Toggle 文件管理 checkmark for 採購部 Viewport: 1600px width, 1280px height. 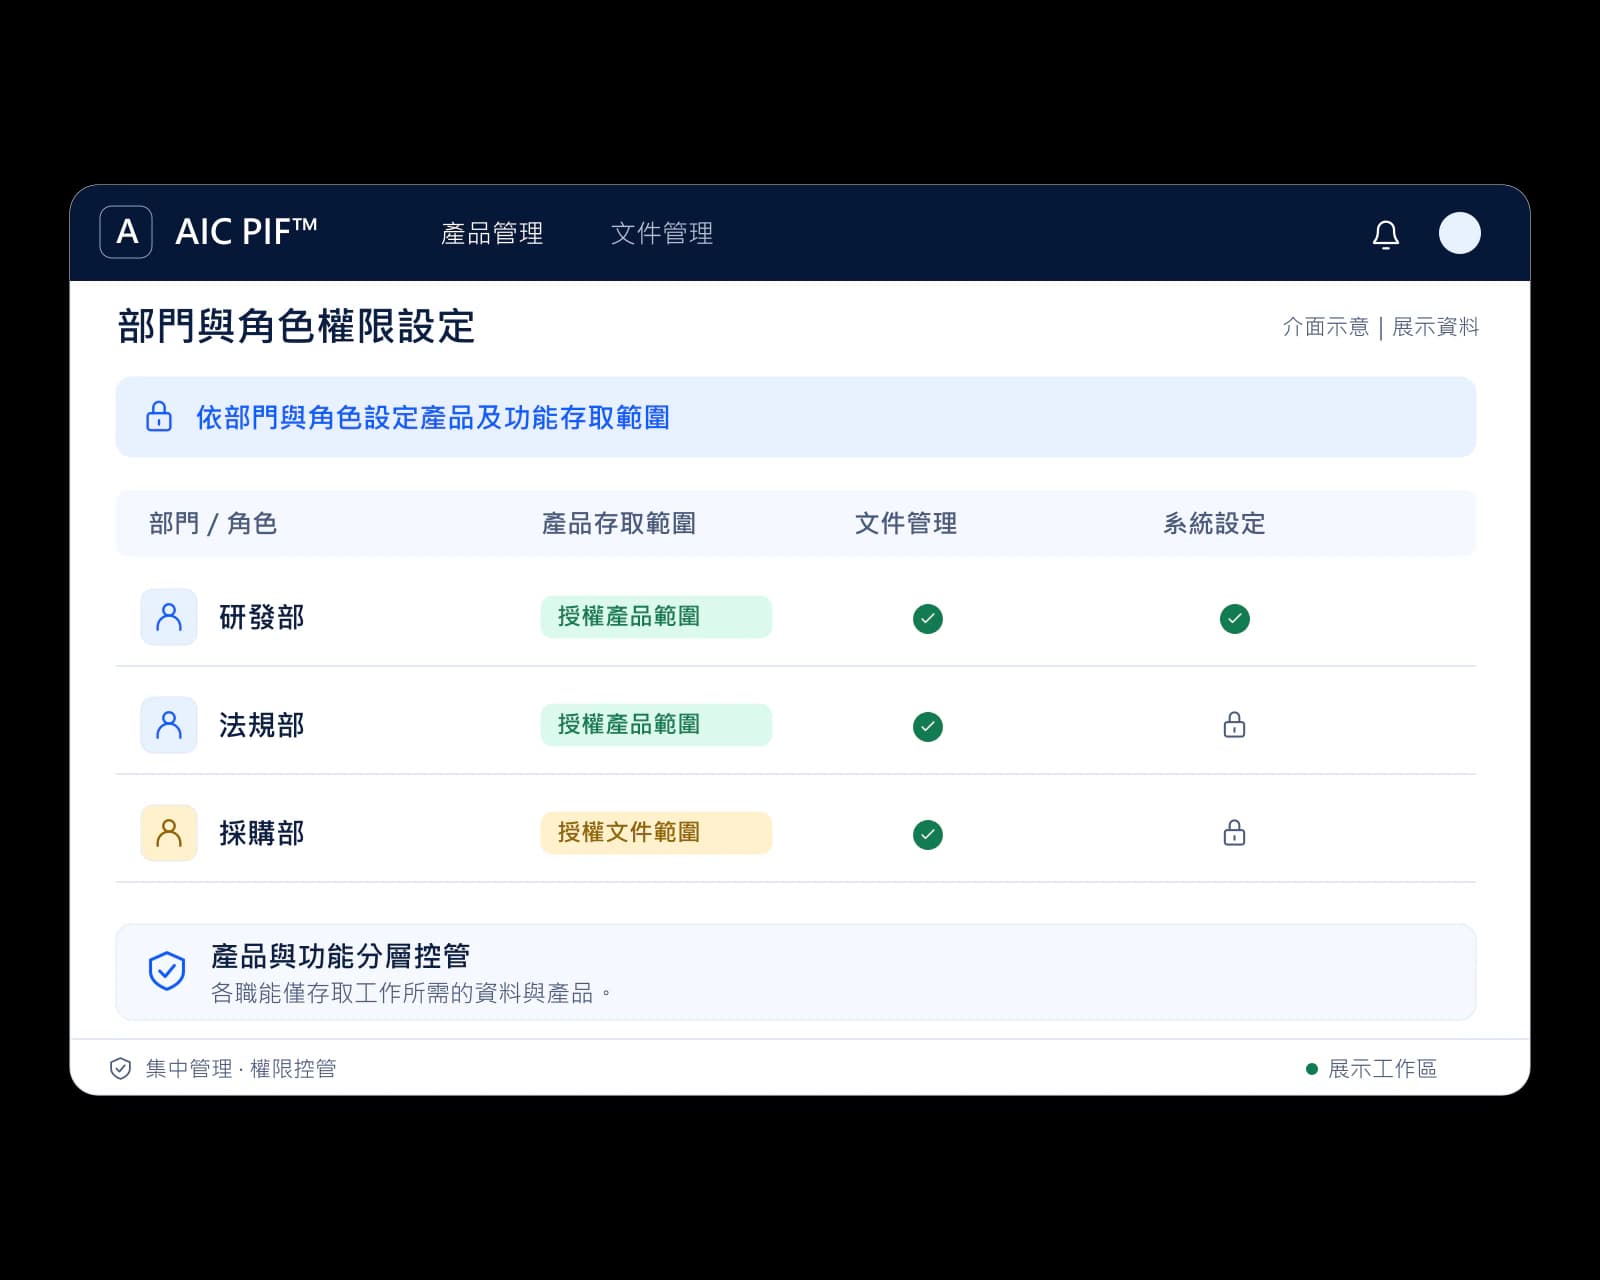(928, 835)
